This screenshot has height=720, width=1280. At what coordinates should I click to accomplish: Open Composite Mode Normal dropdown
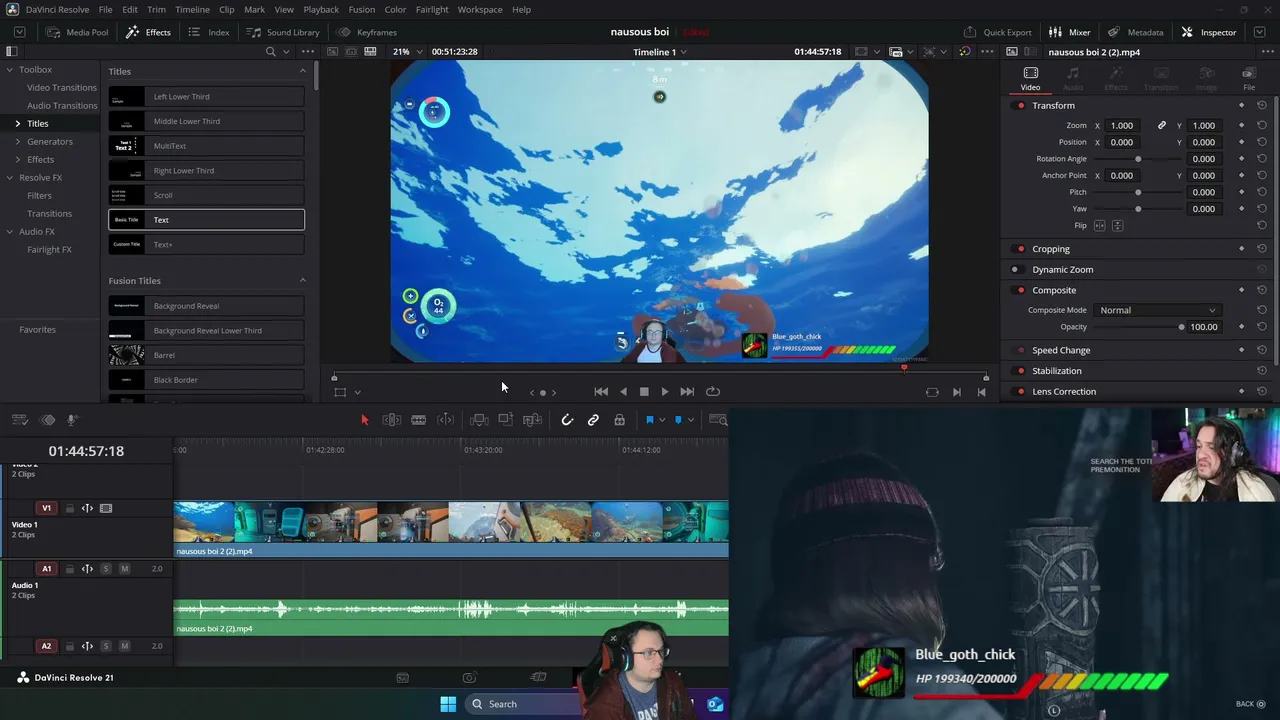pyautogui.click(x=1157, y=310)
